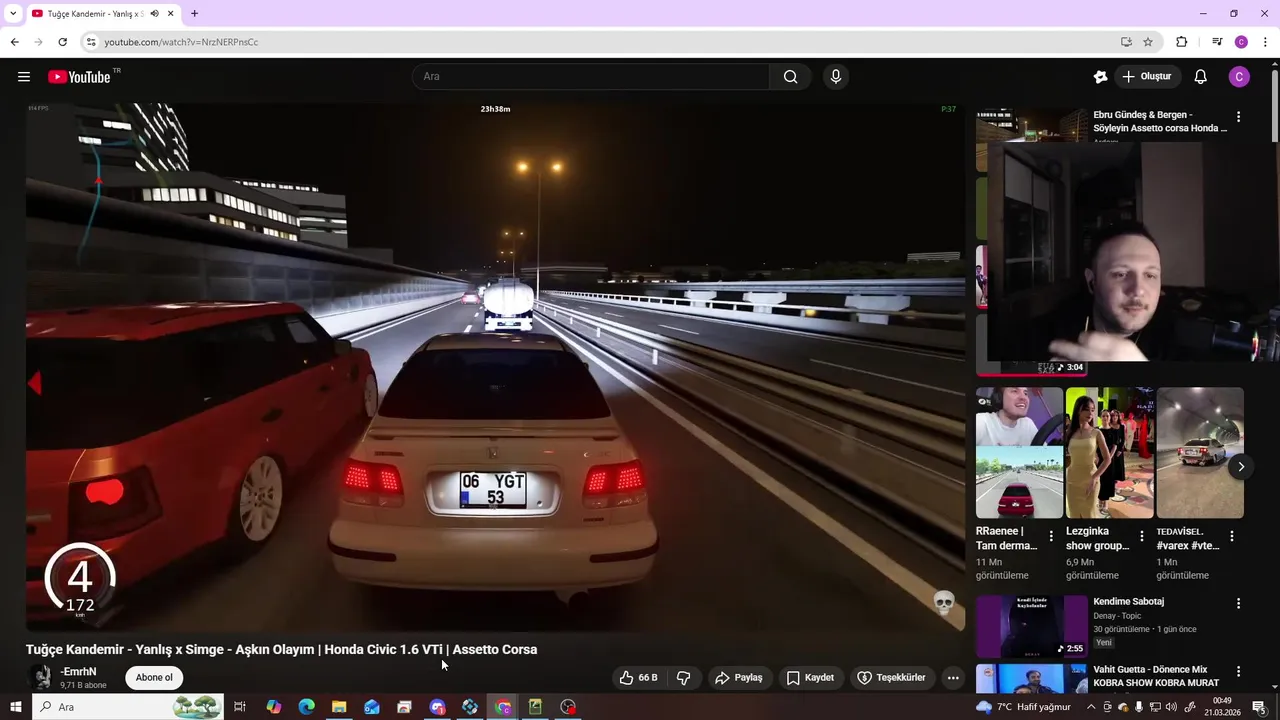Image resolution: width=1280 pixels, height=720 pixels.
Task: Open Chrome three-dot menu
Action: 1265,42
